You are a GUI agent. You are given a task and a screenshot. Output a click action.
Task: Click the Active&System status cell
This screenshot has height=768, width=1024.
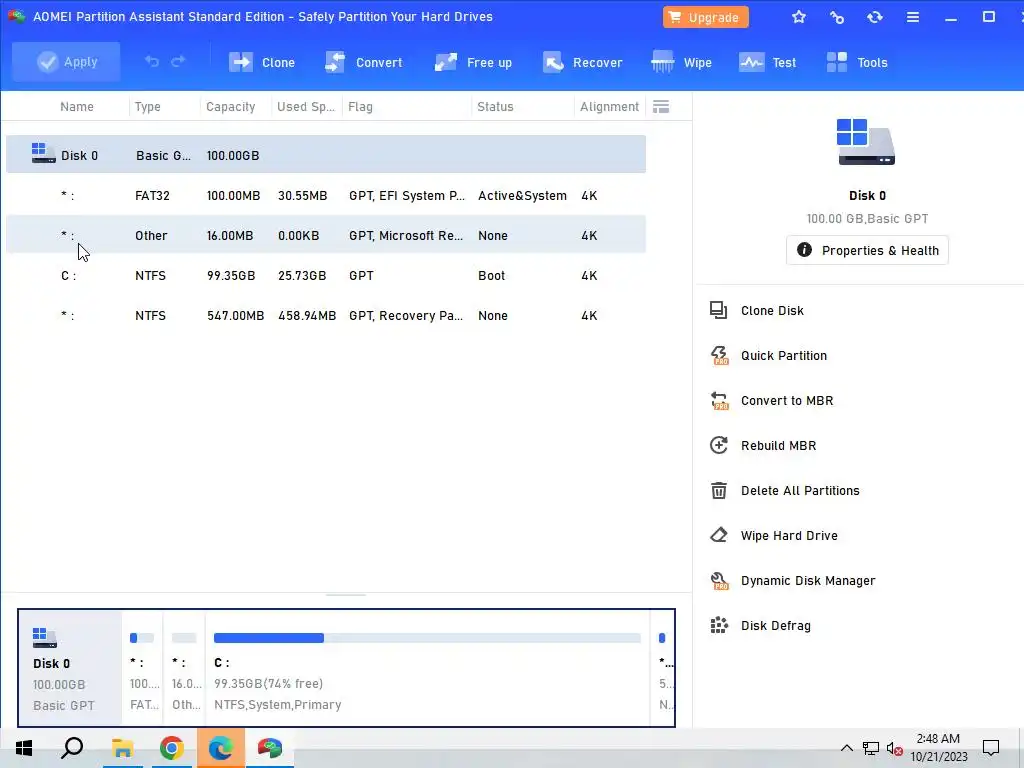point(522,195)
